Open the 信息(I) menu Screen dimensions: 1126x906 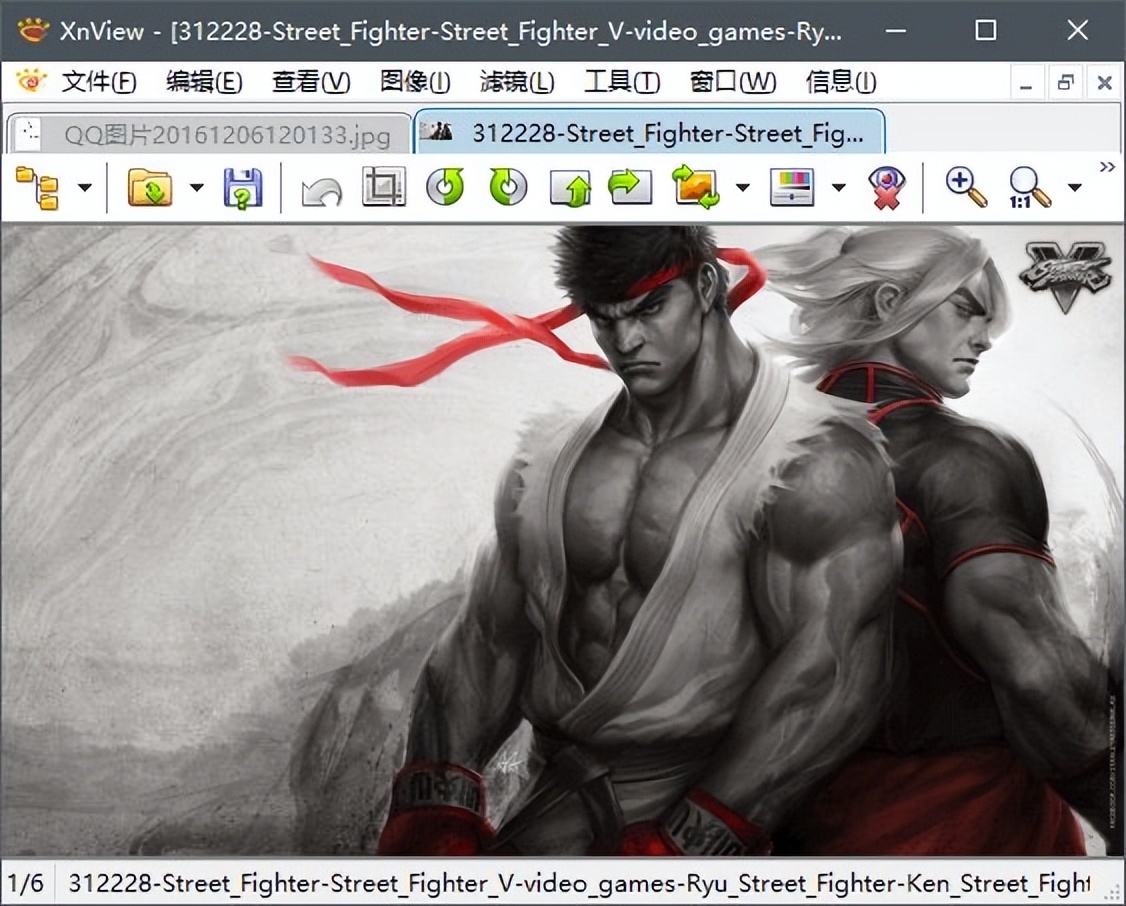(841, 82)
